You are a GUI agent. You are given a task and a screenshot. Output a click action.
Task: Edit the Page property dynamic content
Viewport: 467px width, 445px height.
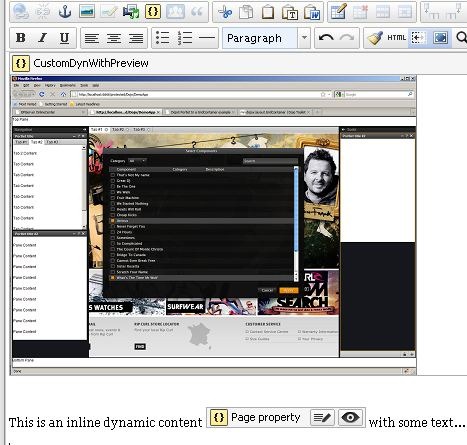(322, 418)
